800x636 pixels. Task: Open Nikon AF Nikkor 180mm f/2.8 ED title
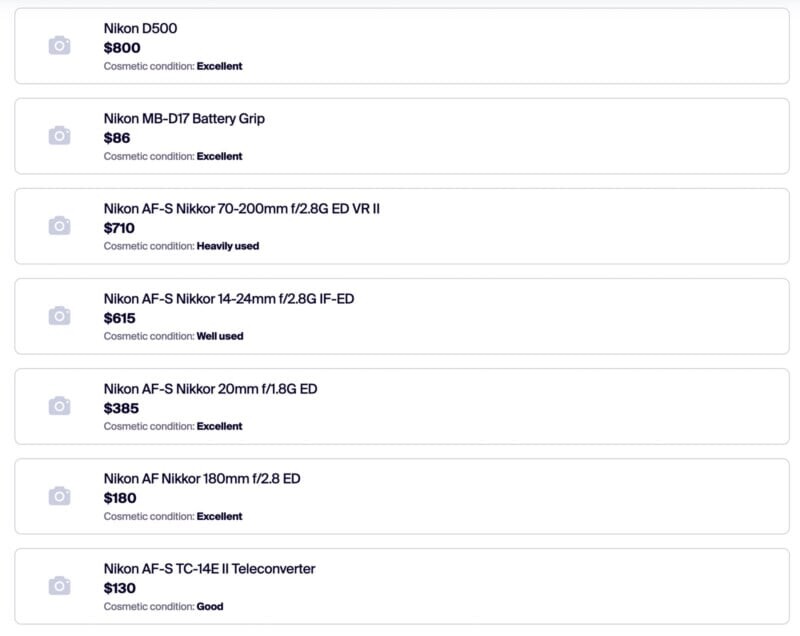[202, 478]
